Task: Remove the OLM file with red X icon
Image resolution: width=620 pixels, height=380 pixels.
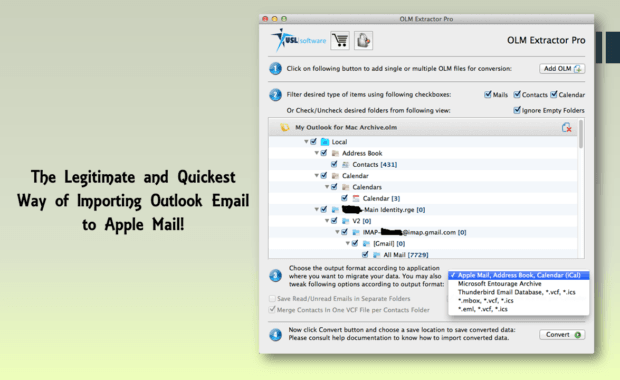Action: tap(566, 127)
